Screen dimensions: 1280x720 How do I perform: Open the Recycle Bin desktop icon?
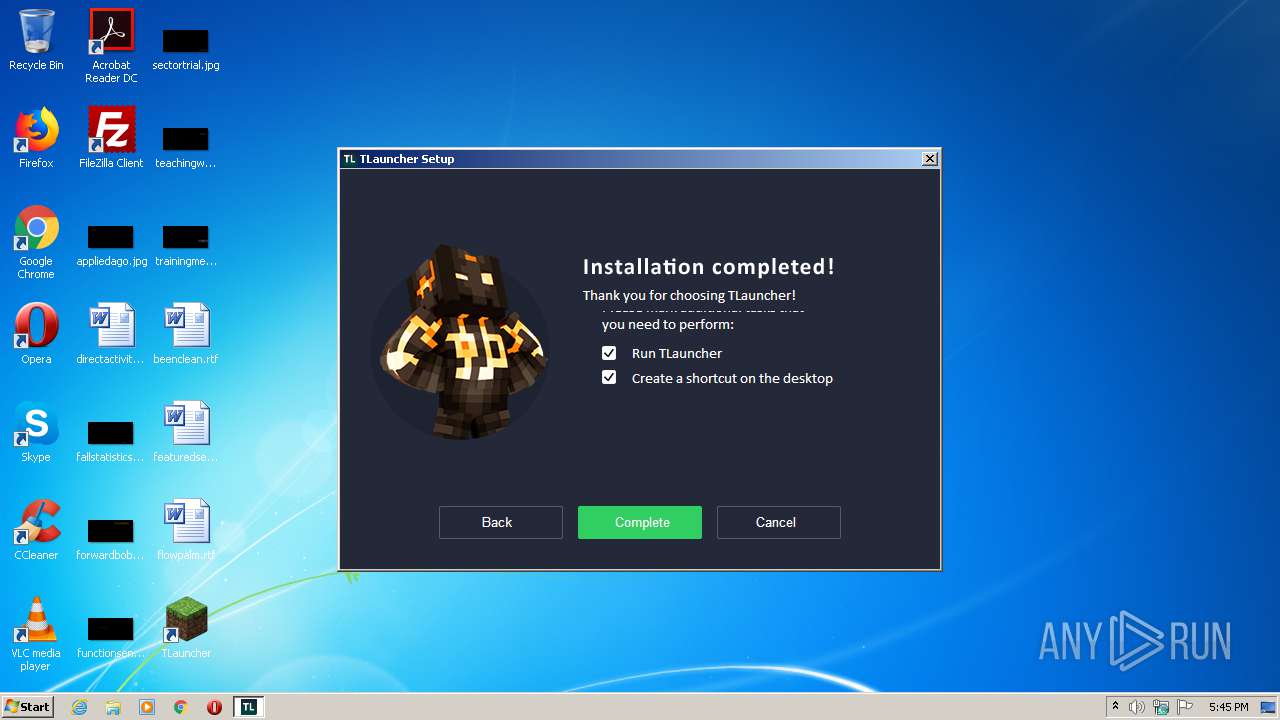(36, 41)
